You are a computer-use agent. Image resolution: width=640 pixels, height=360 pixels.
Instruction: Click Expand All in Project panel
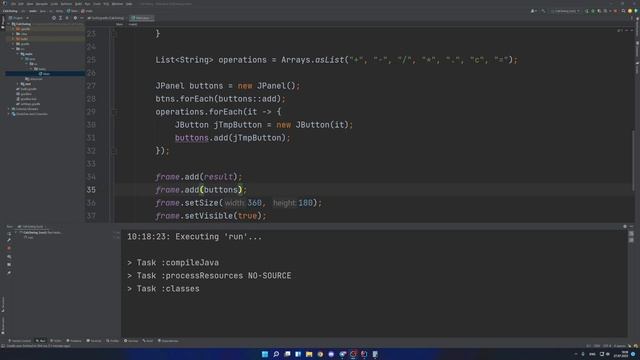pos(60,18)
